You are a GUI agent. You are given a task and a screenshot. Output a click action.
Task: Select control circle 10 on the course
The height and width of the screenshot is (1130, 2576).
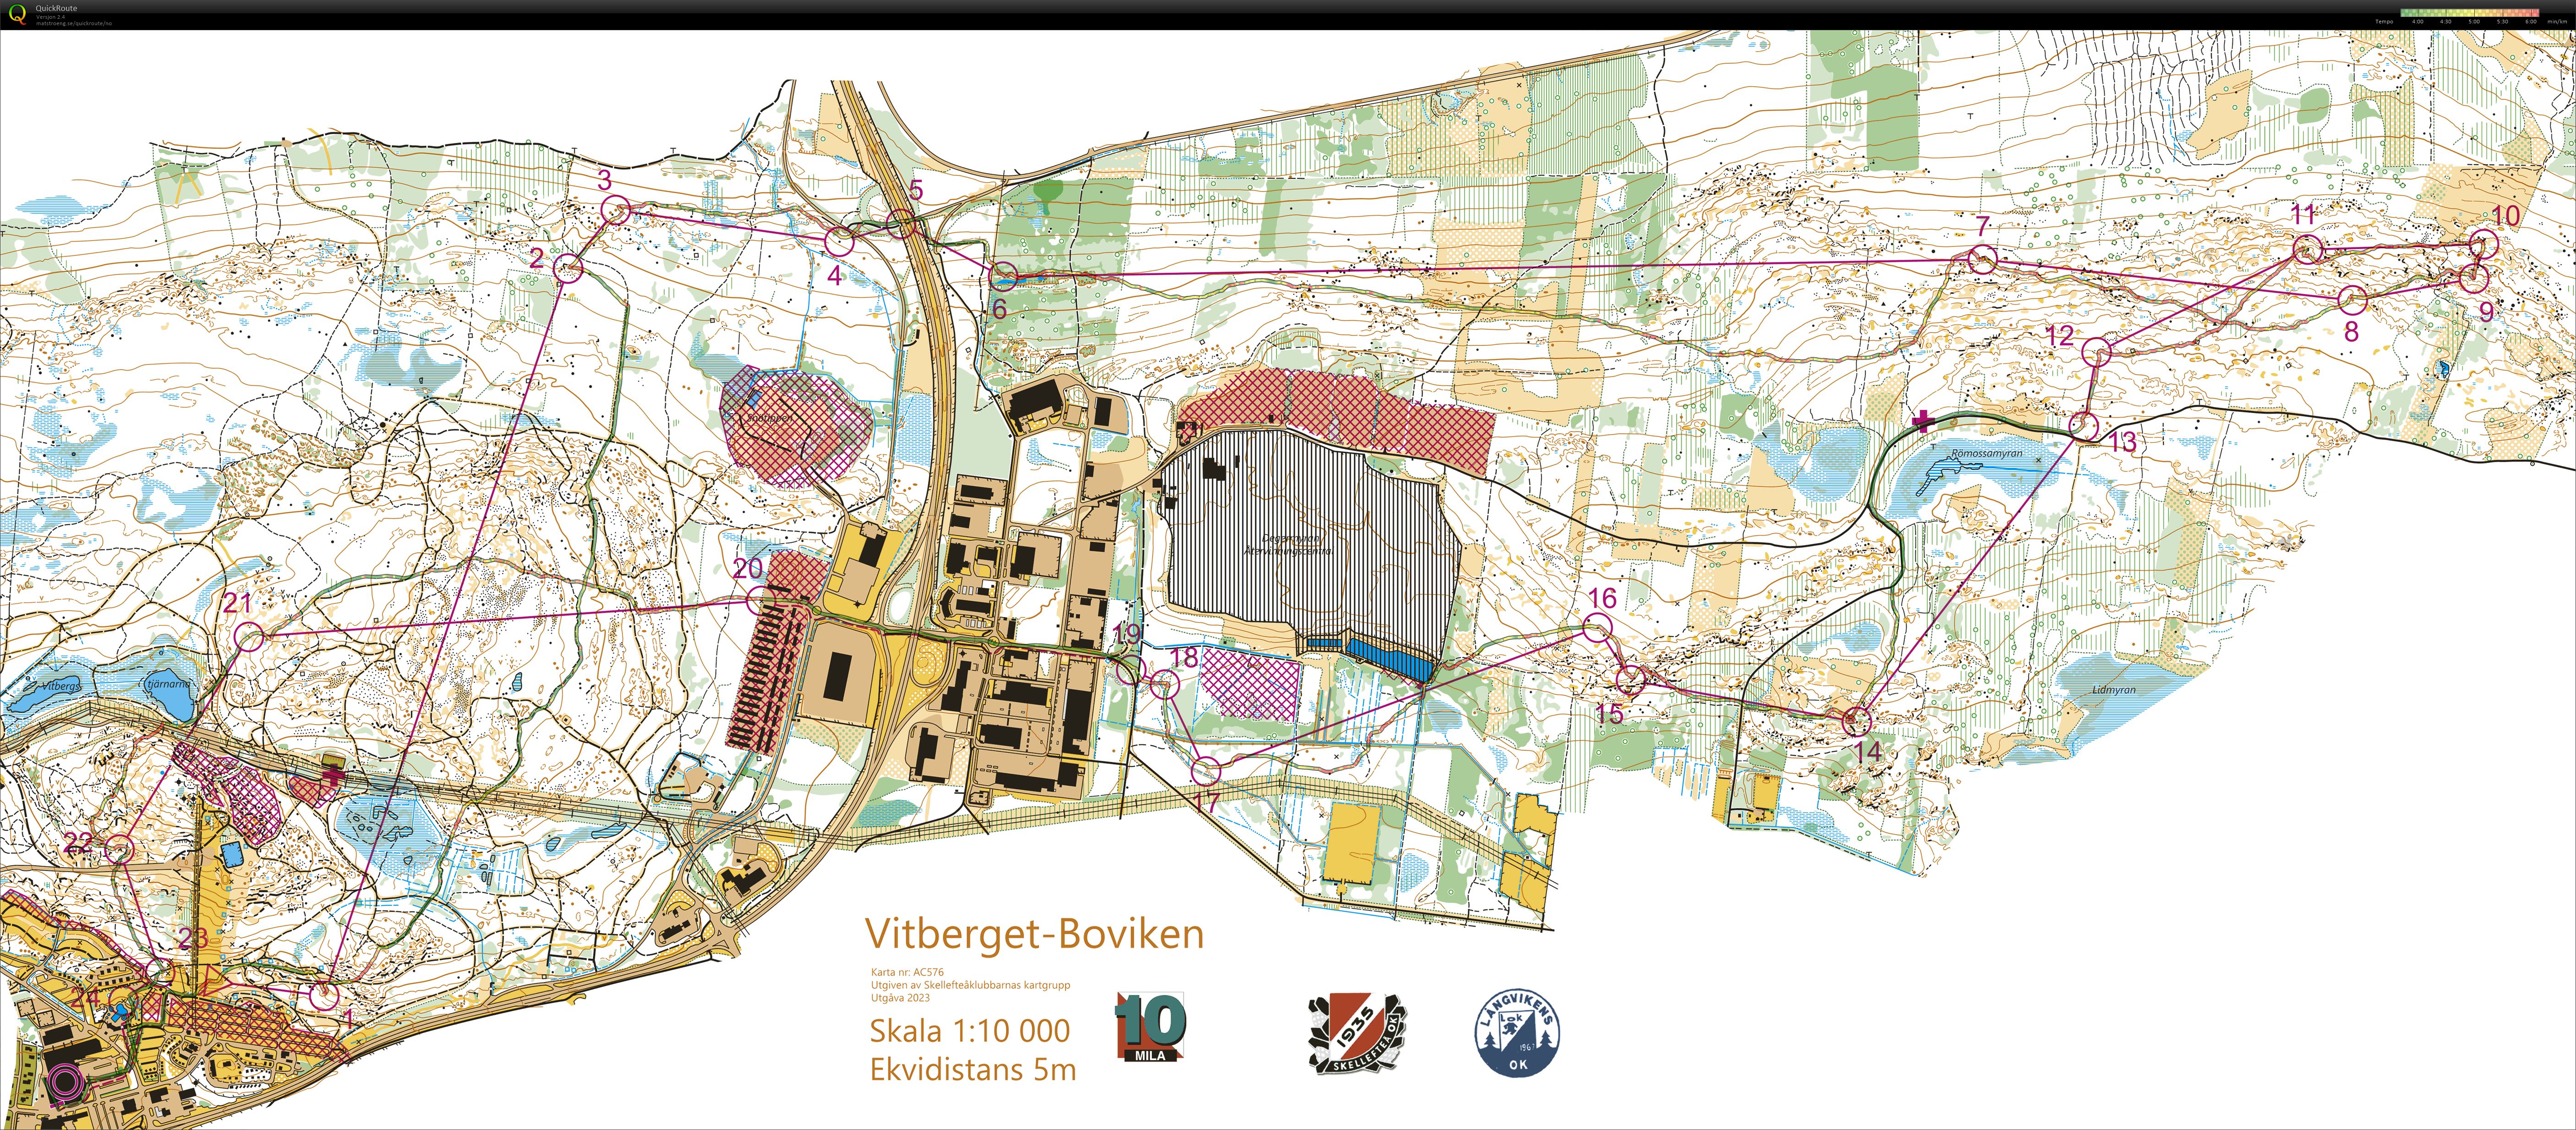click(x=2483, y=244)
